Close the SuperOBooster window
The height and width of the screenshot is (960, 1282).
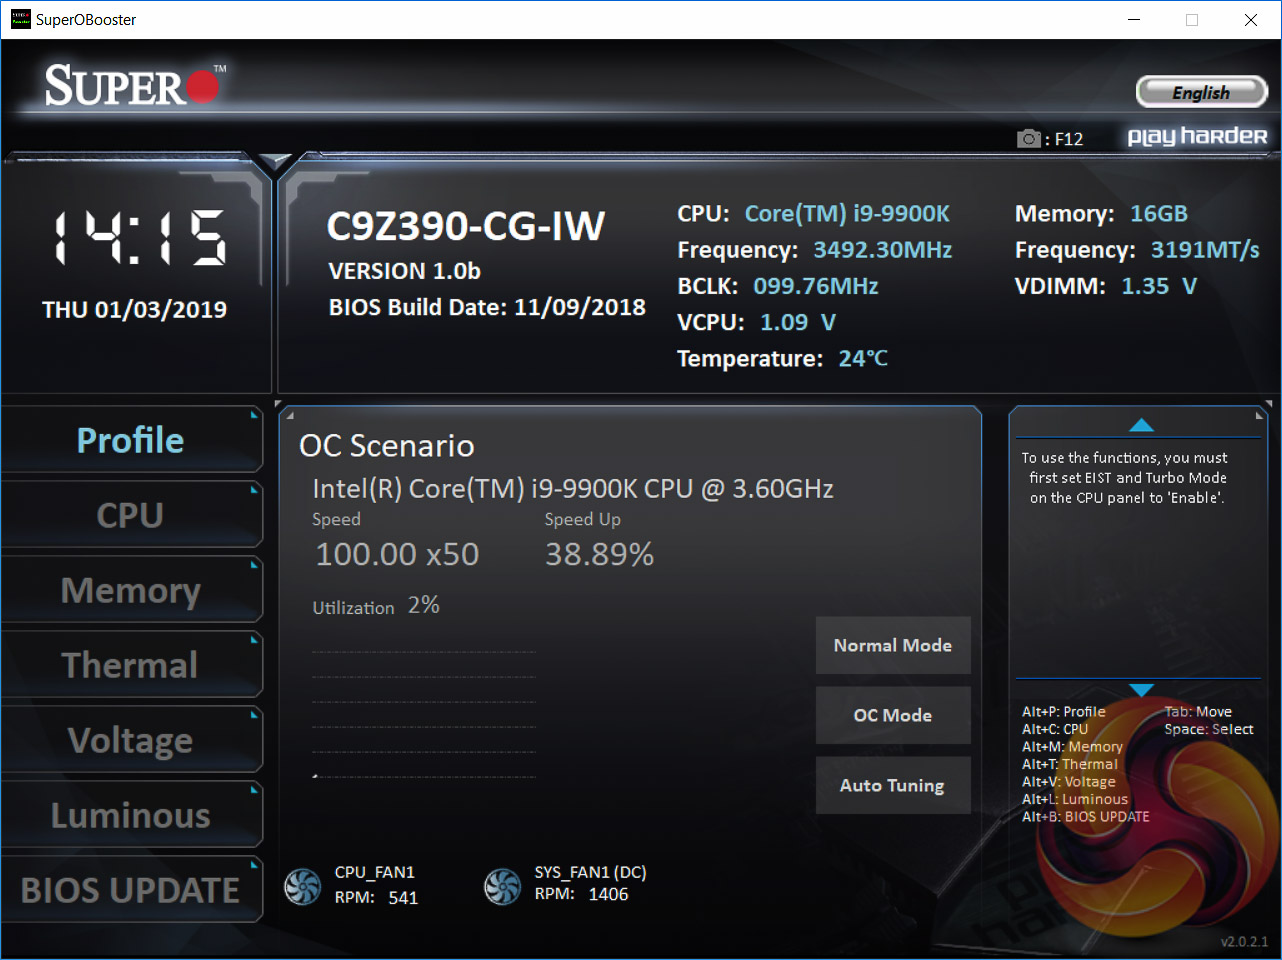pyautogui.click(x=1250, y=20)
